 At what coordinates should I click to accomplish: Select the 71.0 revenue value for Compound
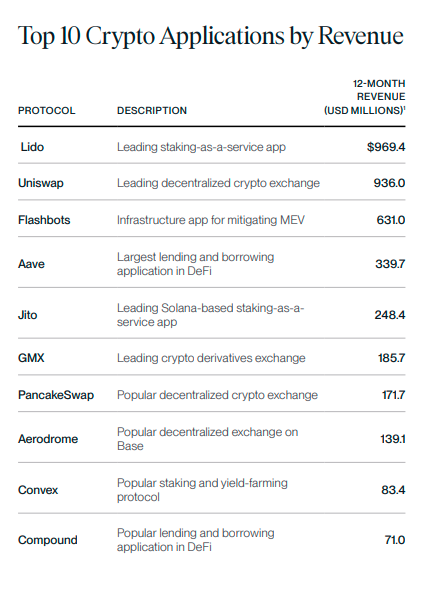(x=395, y=540)
